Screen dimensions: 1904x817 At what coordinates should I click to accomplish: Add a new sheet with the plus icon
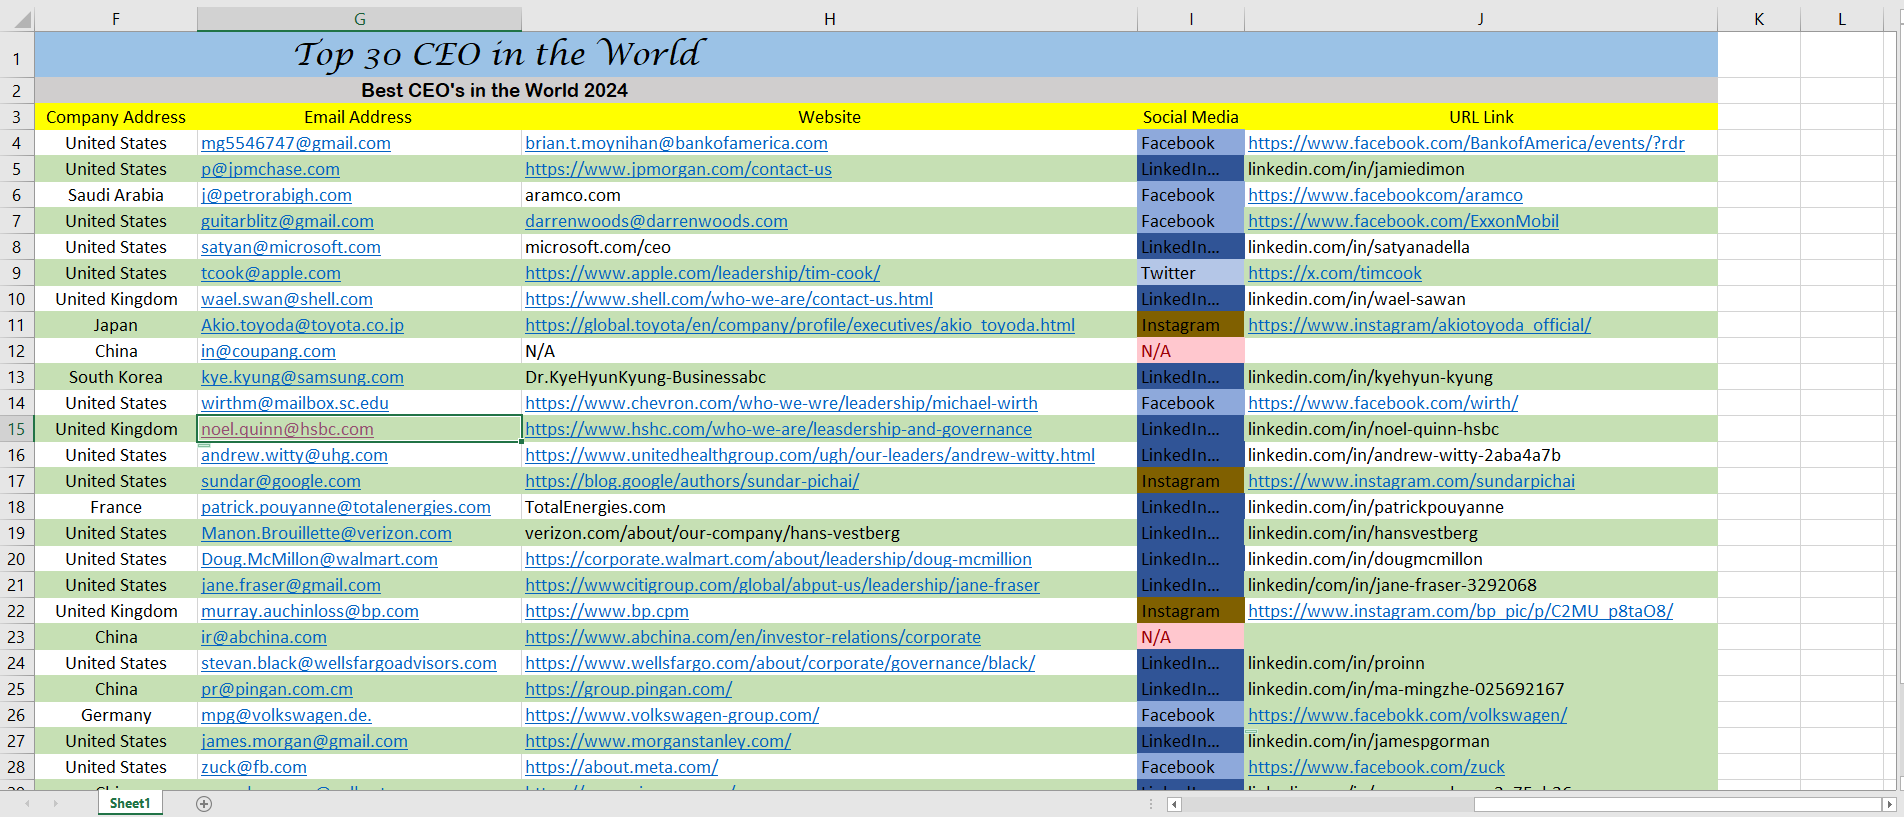[204, 804]
